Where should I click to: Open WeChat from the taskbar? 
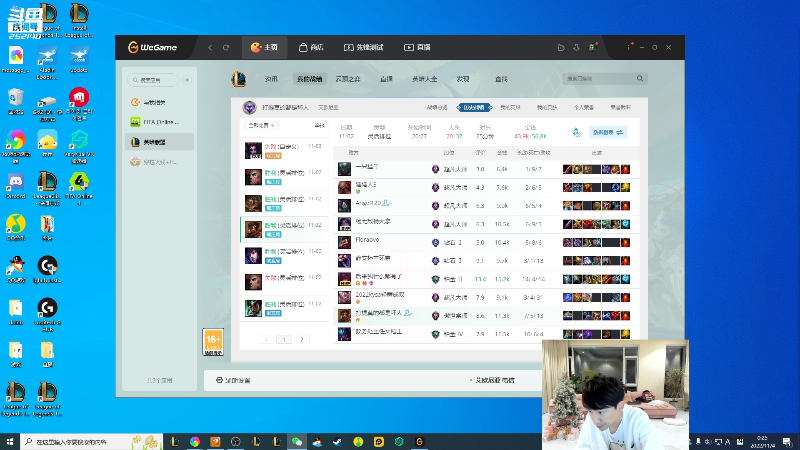(297, 442)
